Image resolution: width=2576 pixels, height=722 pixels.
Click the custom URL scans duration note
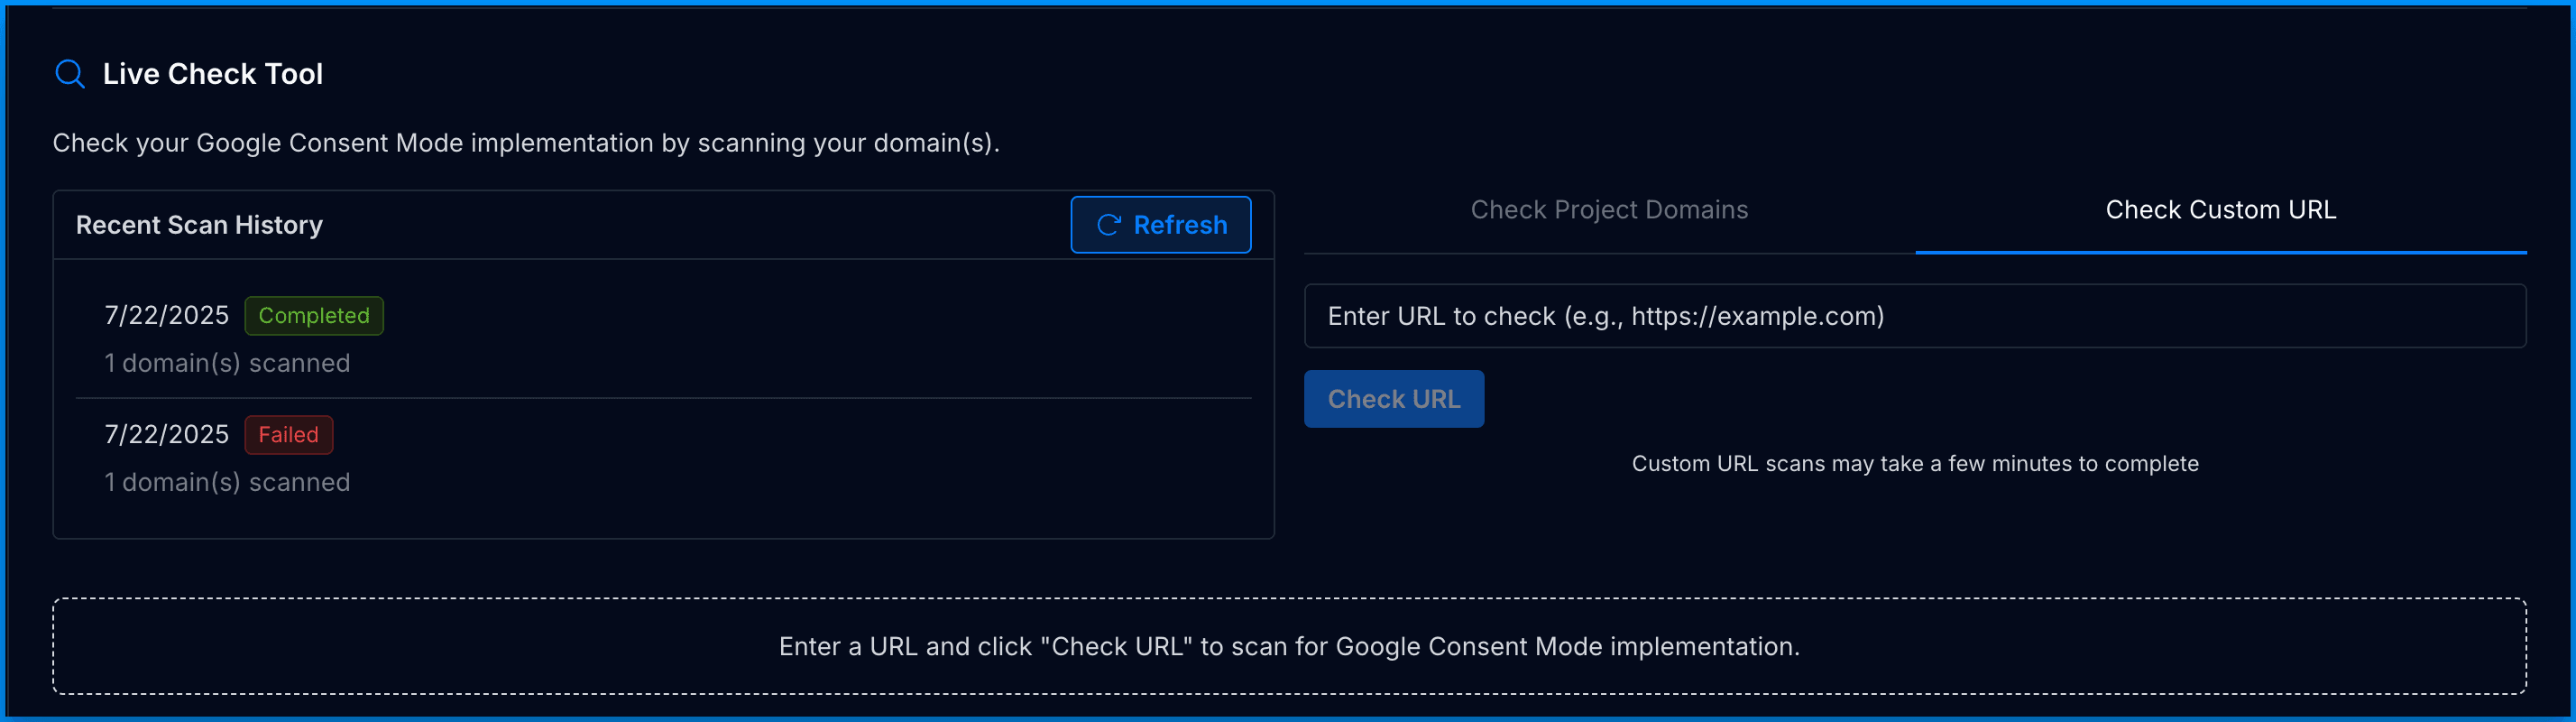[x=1914, y=464]
